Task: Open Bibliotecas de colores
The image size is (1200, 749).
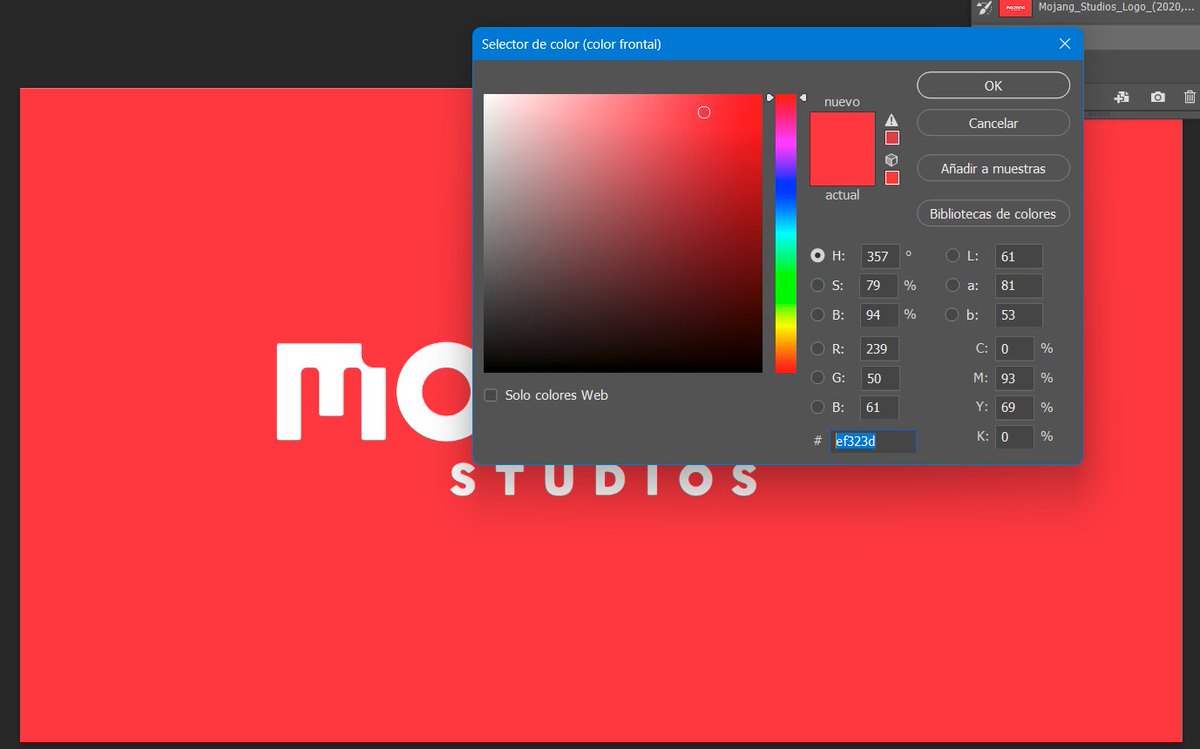Action: click(993, 213)
